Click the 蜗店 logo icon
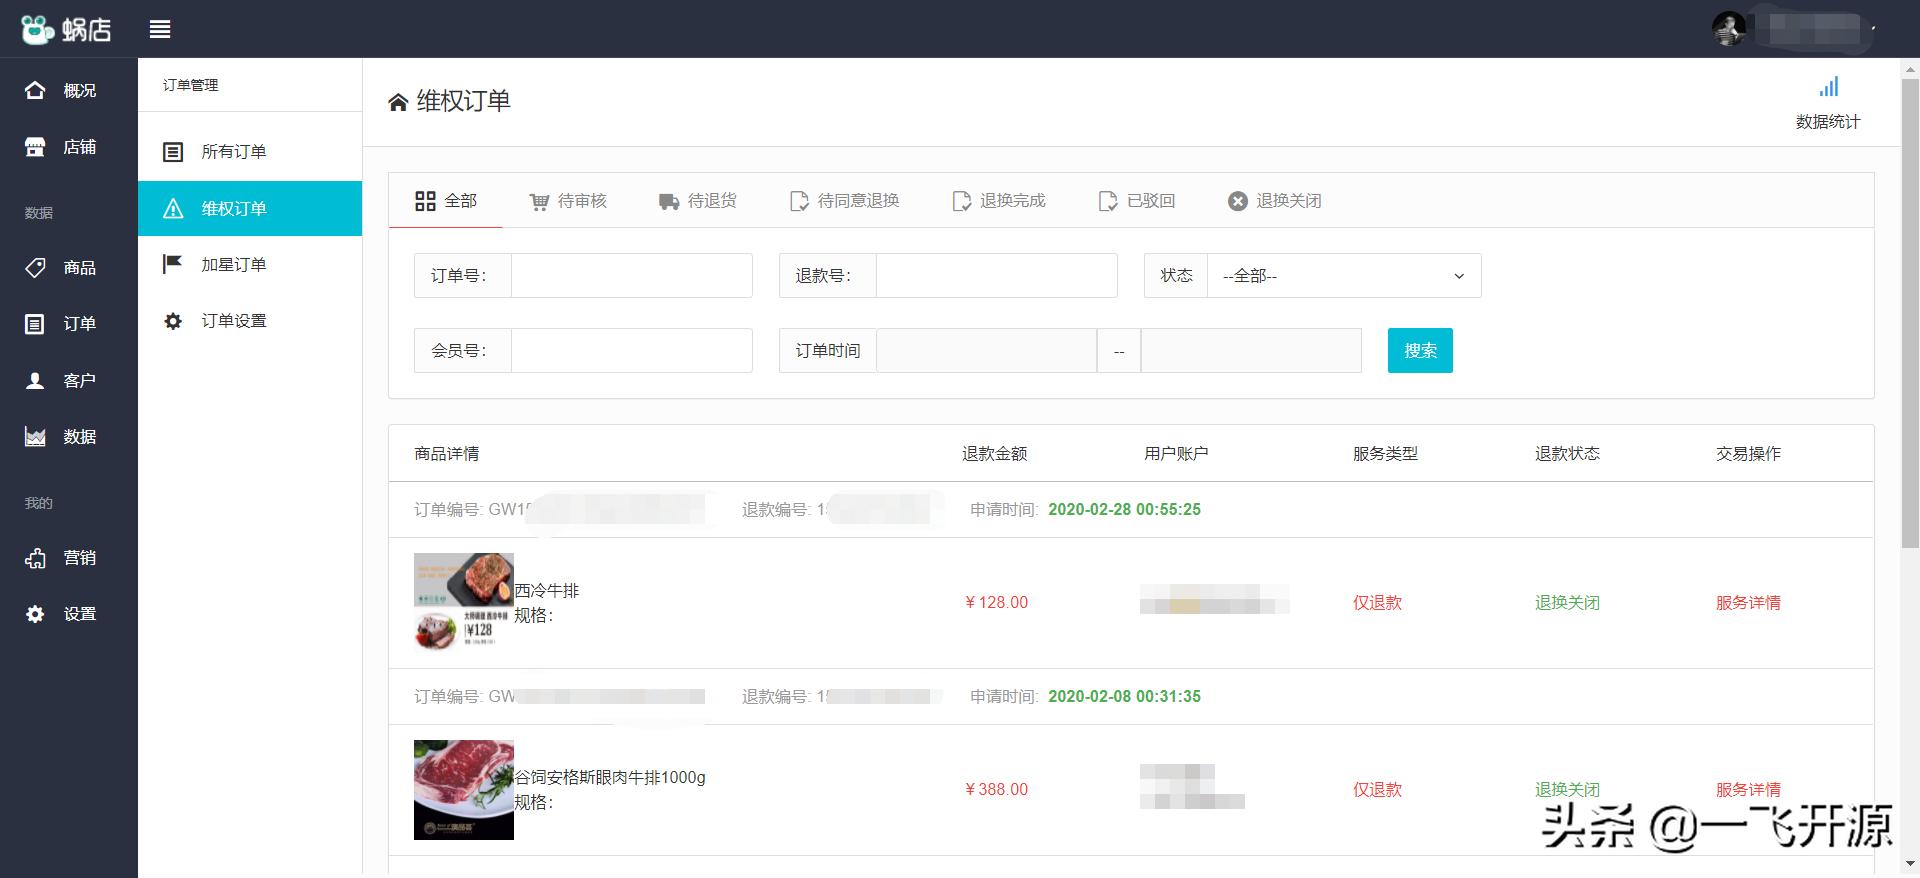Screen dimensions: 1920x878 (37, 29)
